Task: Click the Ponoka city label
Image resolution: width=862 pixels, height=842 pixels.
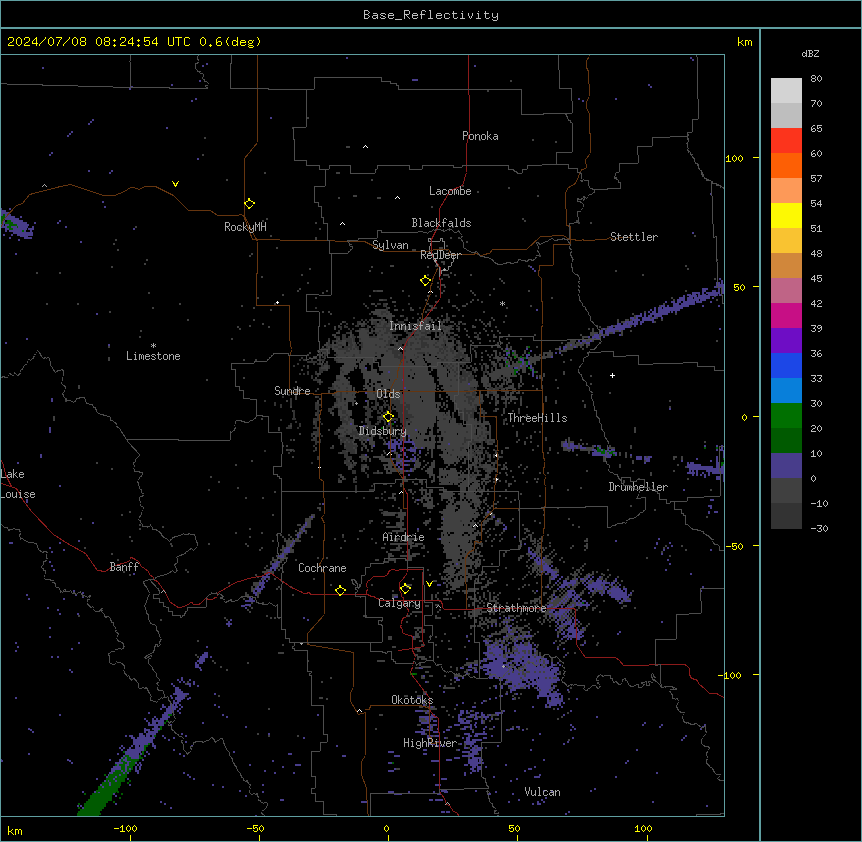Action: pos(480,136)
